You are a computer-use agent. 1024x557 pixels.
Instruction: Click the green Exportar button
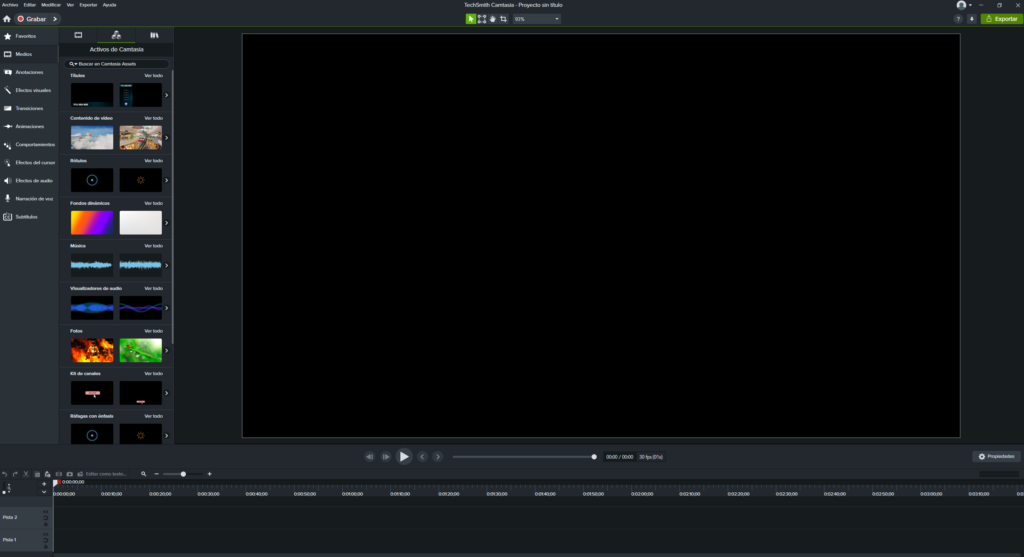(x=1000, y=19)
